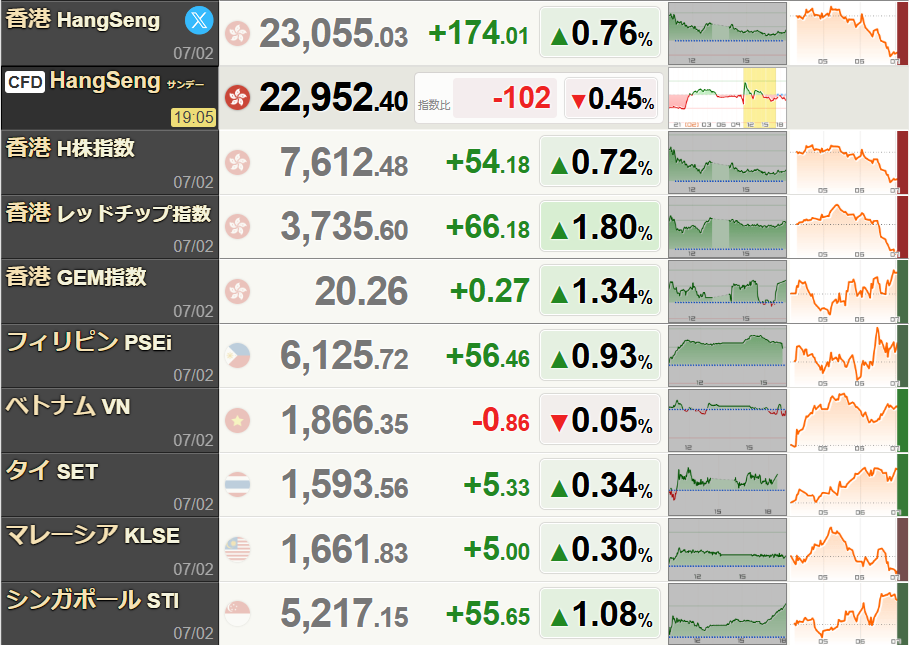Click the ▲1.80% change box
Screen dimensions: 909x645
(600, 226)
